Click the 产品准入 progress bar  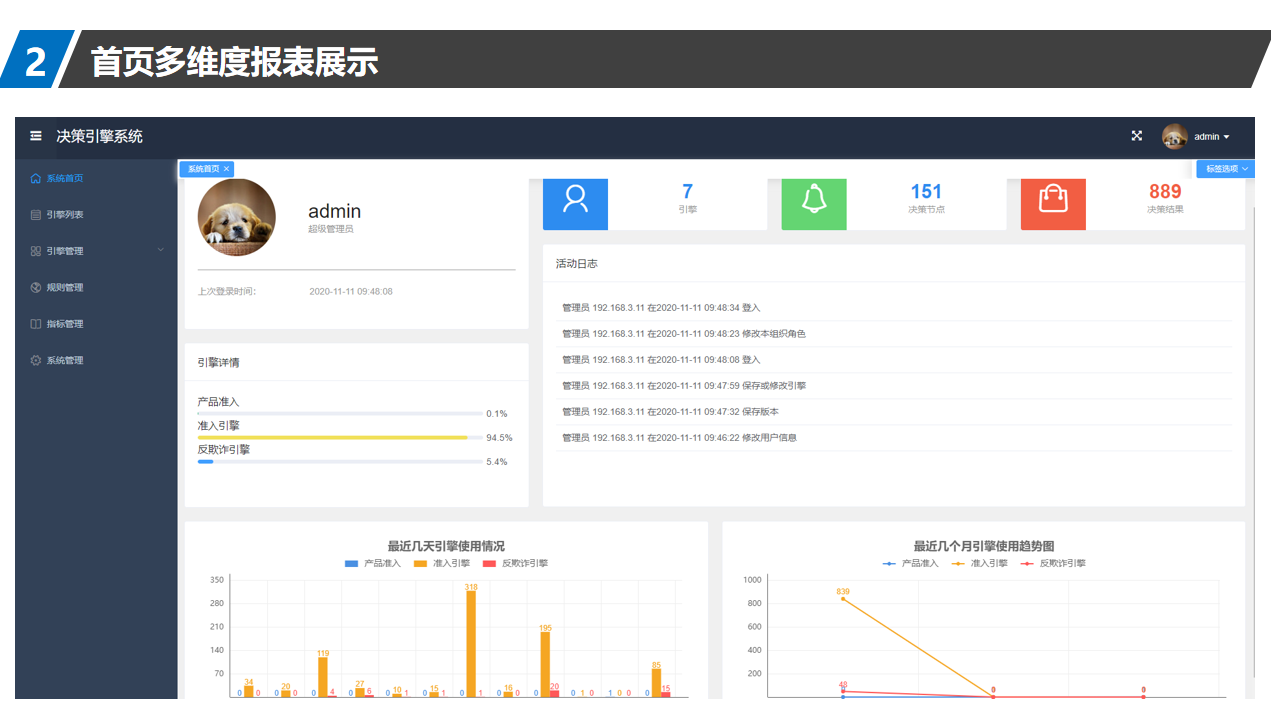tap(340, 413)
